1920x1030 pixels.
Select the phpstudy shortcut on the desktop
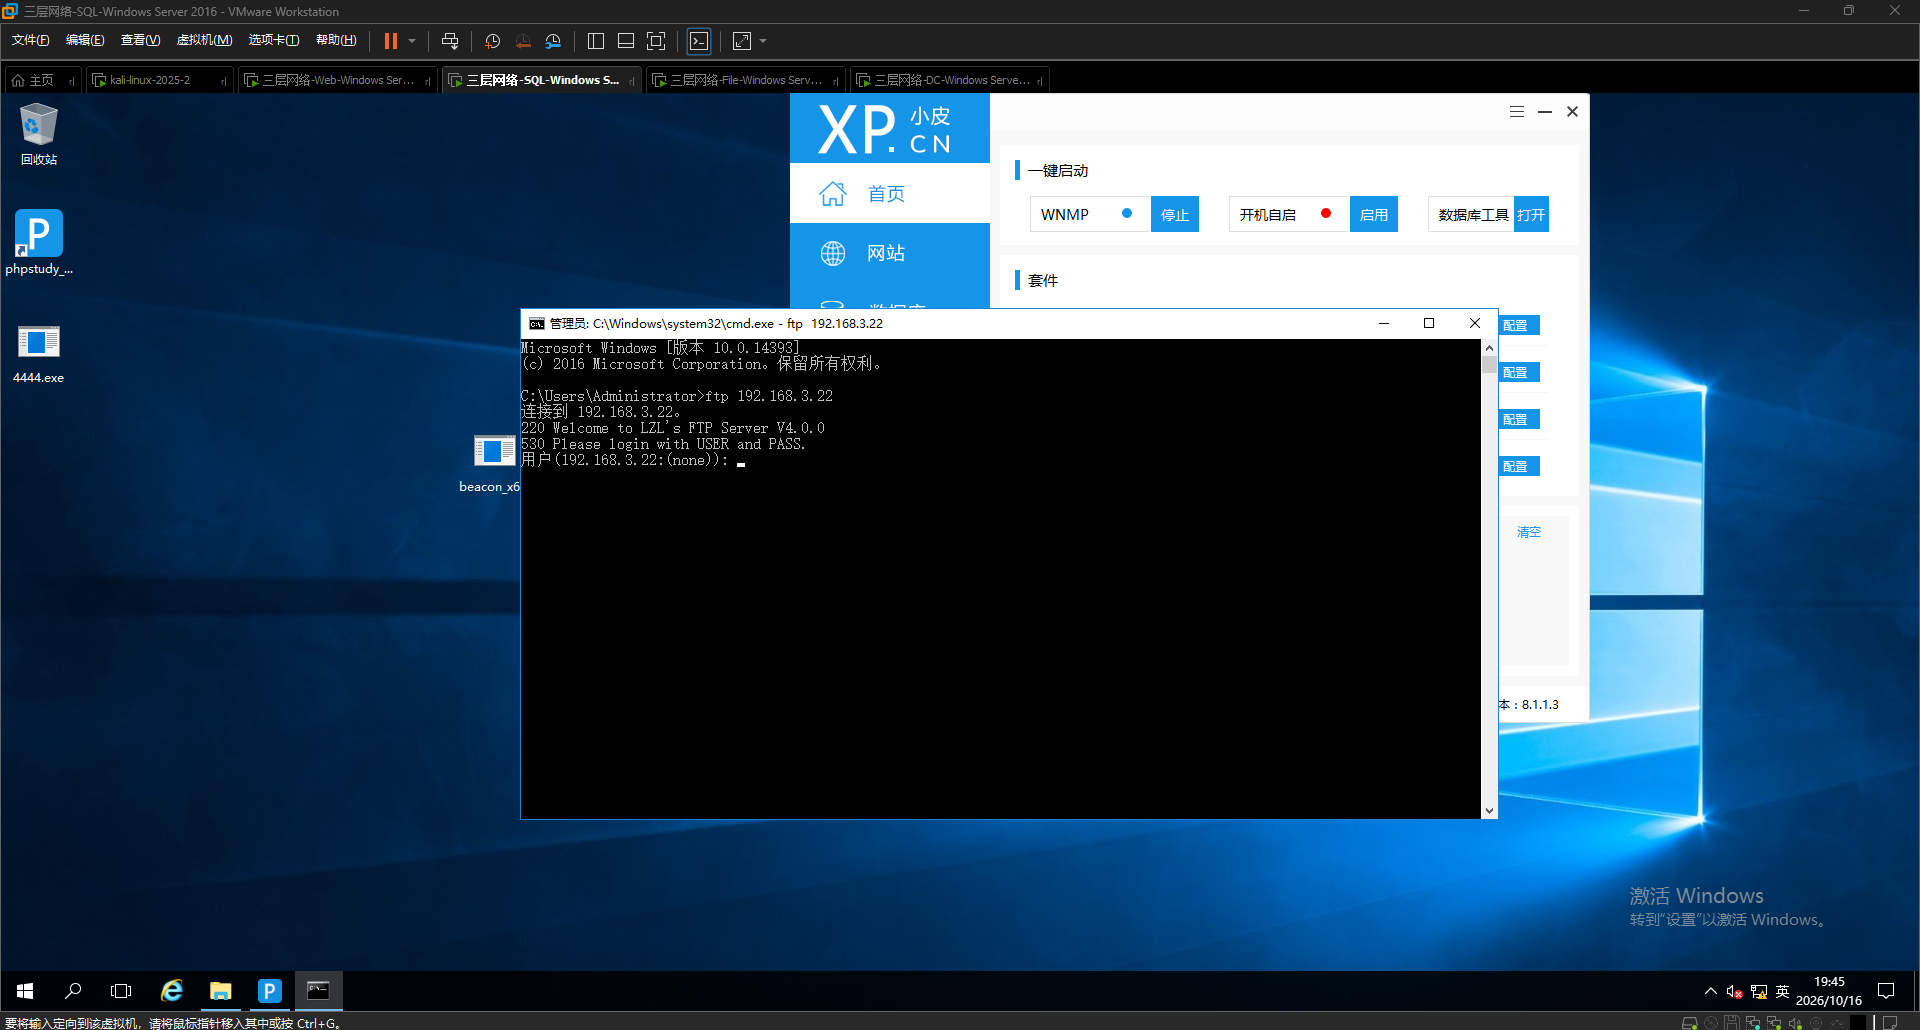[39, 242]
